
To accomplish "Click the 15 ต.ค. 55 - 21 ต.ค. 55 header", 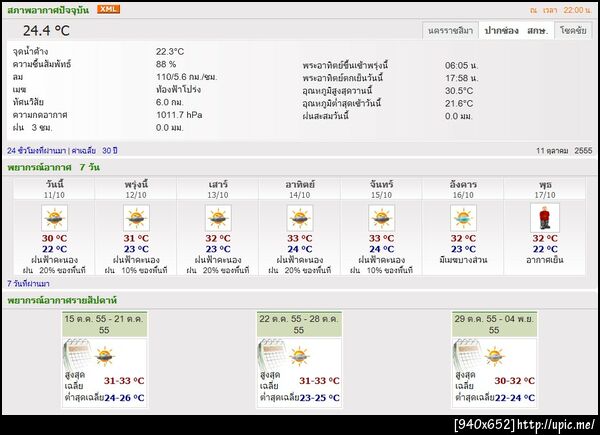I will (x=104, y=324).
